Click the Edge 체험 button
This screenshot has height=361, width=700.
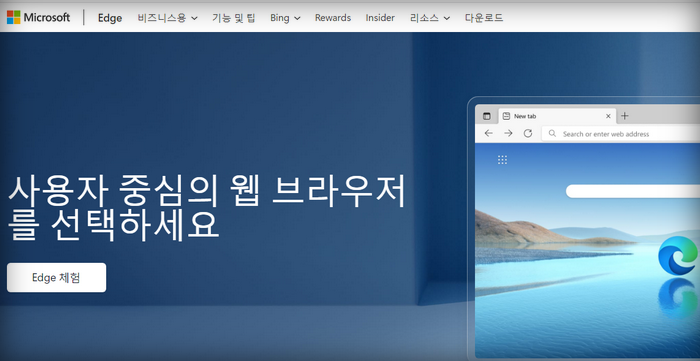click(57, 278)
